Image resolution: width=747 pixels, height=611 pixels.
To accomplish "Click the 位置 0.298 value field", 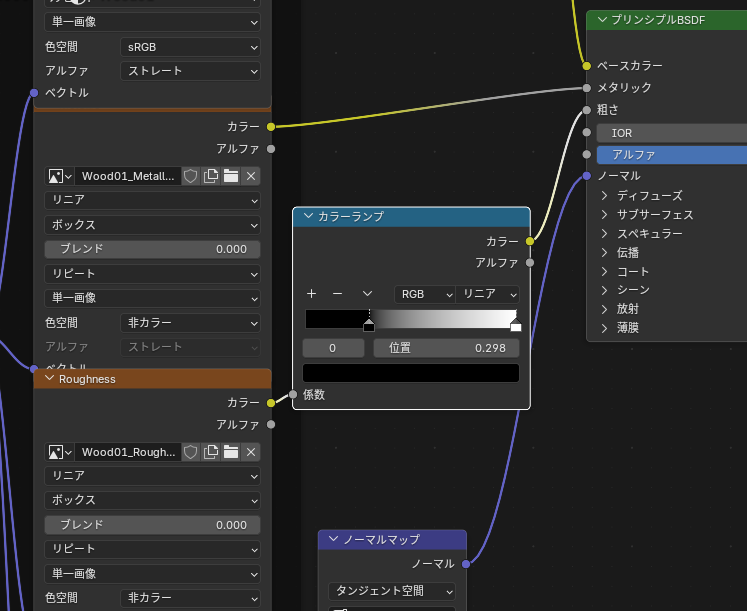I will pyautogui.click(x=446, y=348).
